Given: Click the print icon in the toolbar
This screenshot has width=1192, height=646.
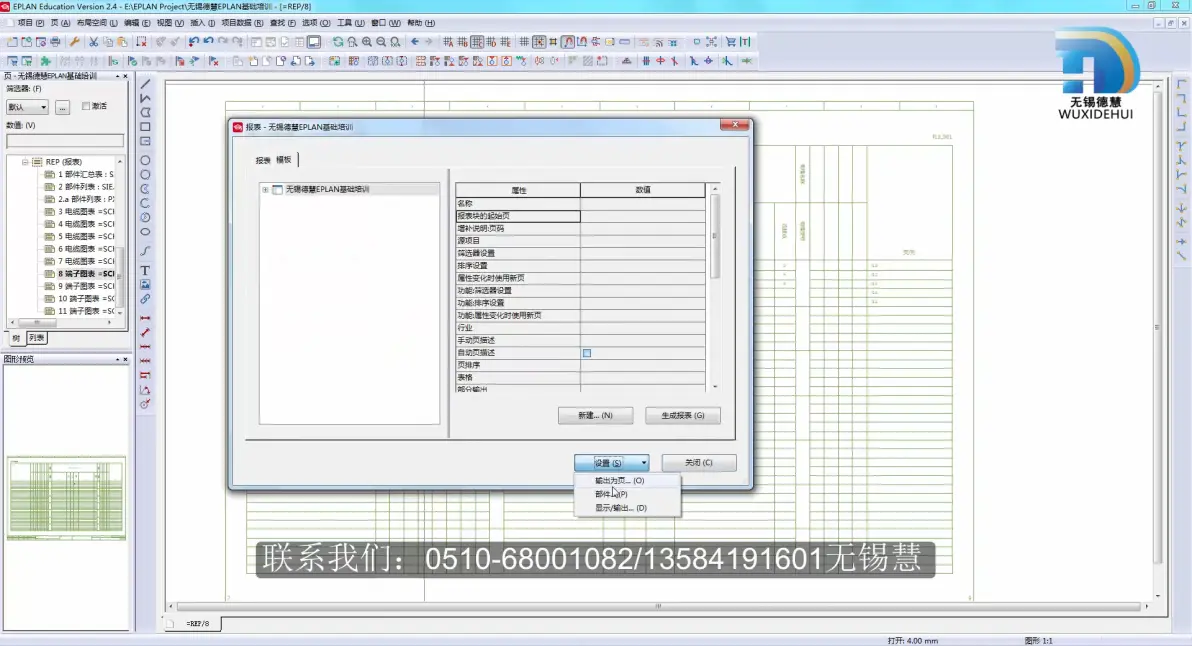Looking at the screenshot, I should 55,42.
